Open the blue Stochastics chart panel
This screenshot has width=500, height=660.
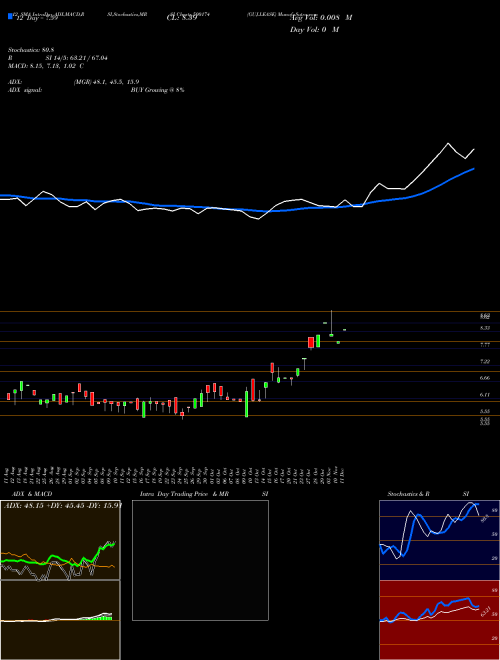439,540
